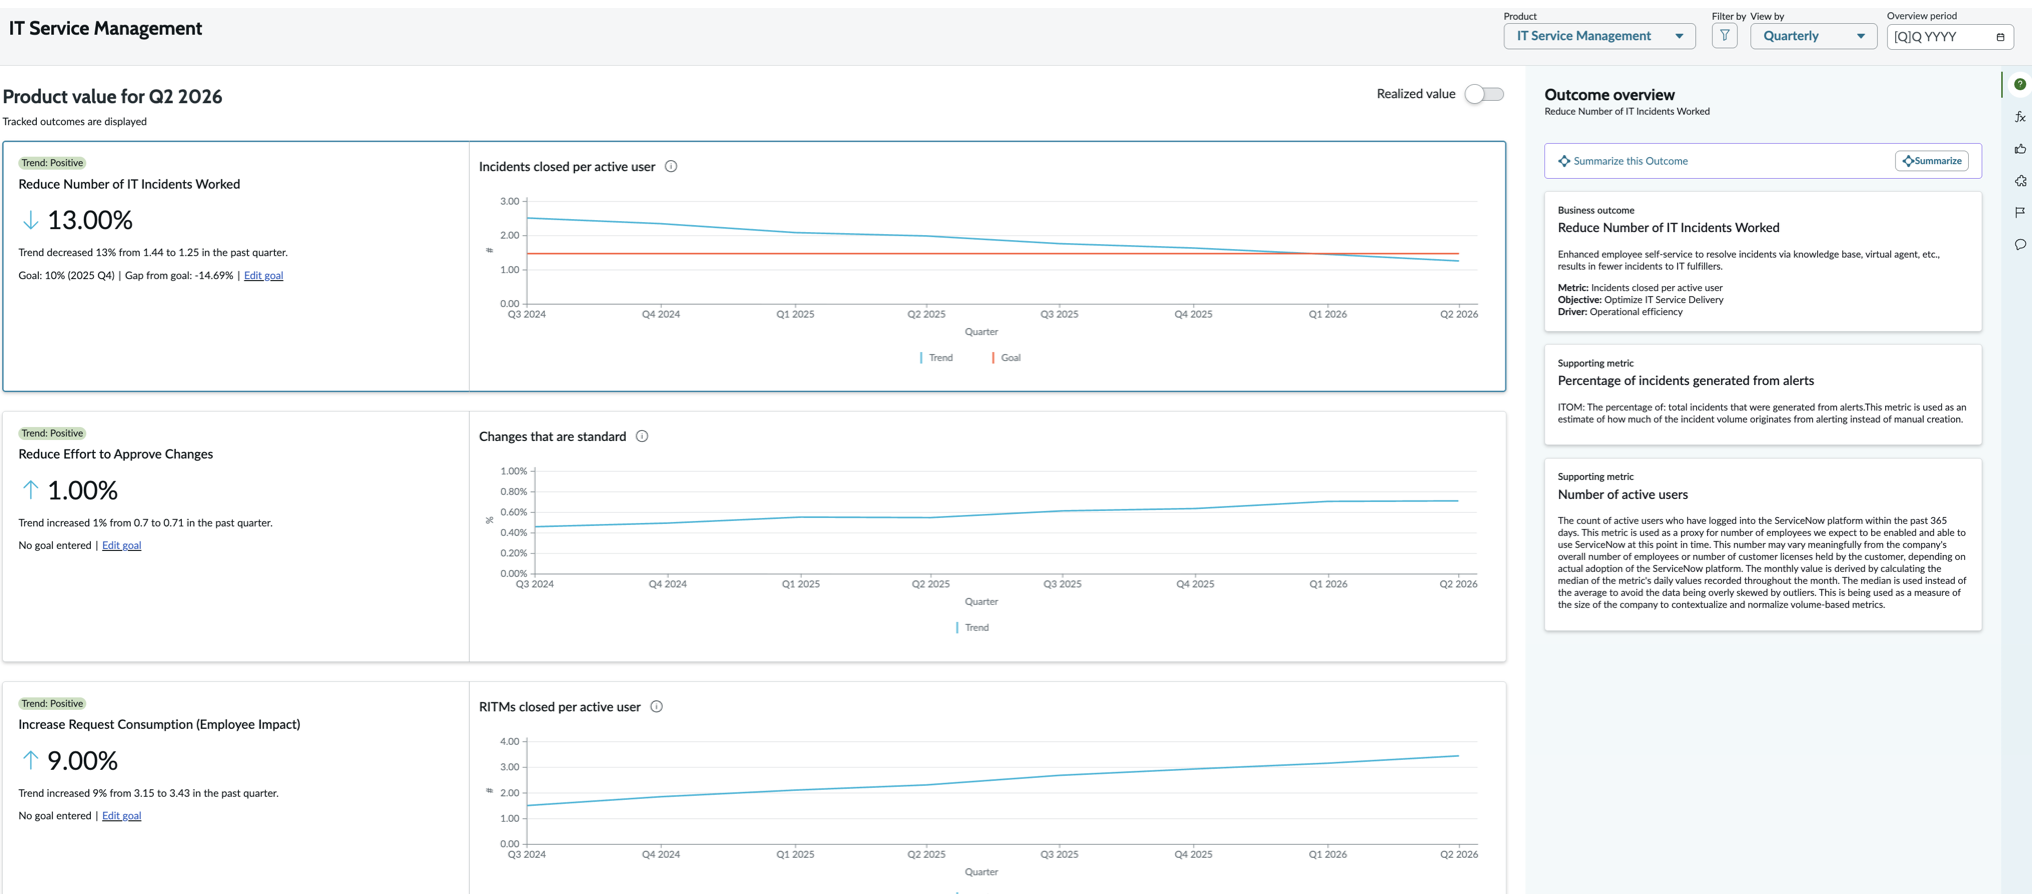Open the speech bubble comments icon
2032x894 pixels.
click(2020, 245)
